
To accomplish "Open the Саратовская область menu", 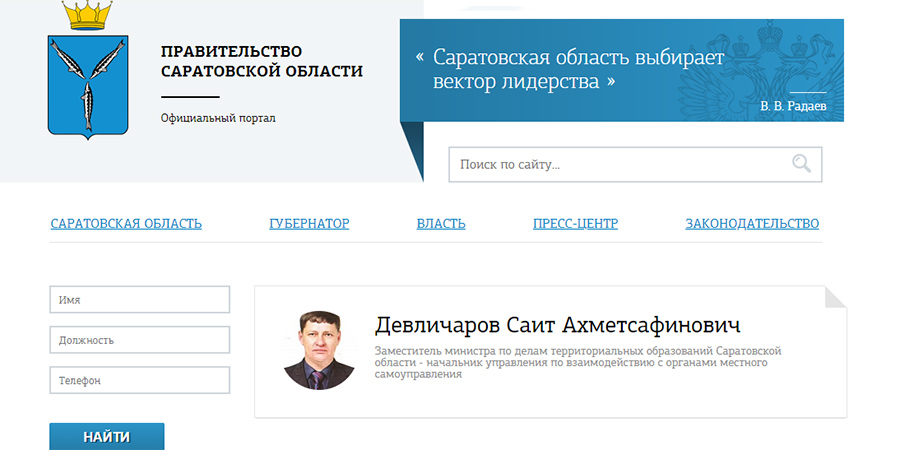I will pyautogui.click(x=126, y=223).
